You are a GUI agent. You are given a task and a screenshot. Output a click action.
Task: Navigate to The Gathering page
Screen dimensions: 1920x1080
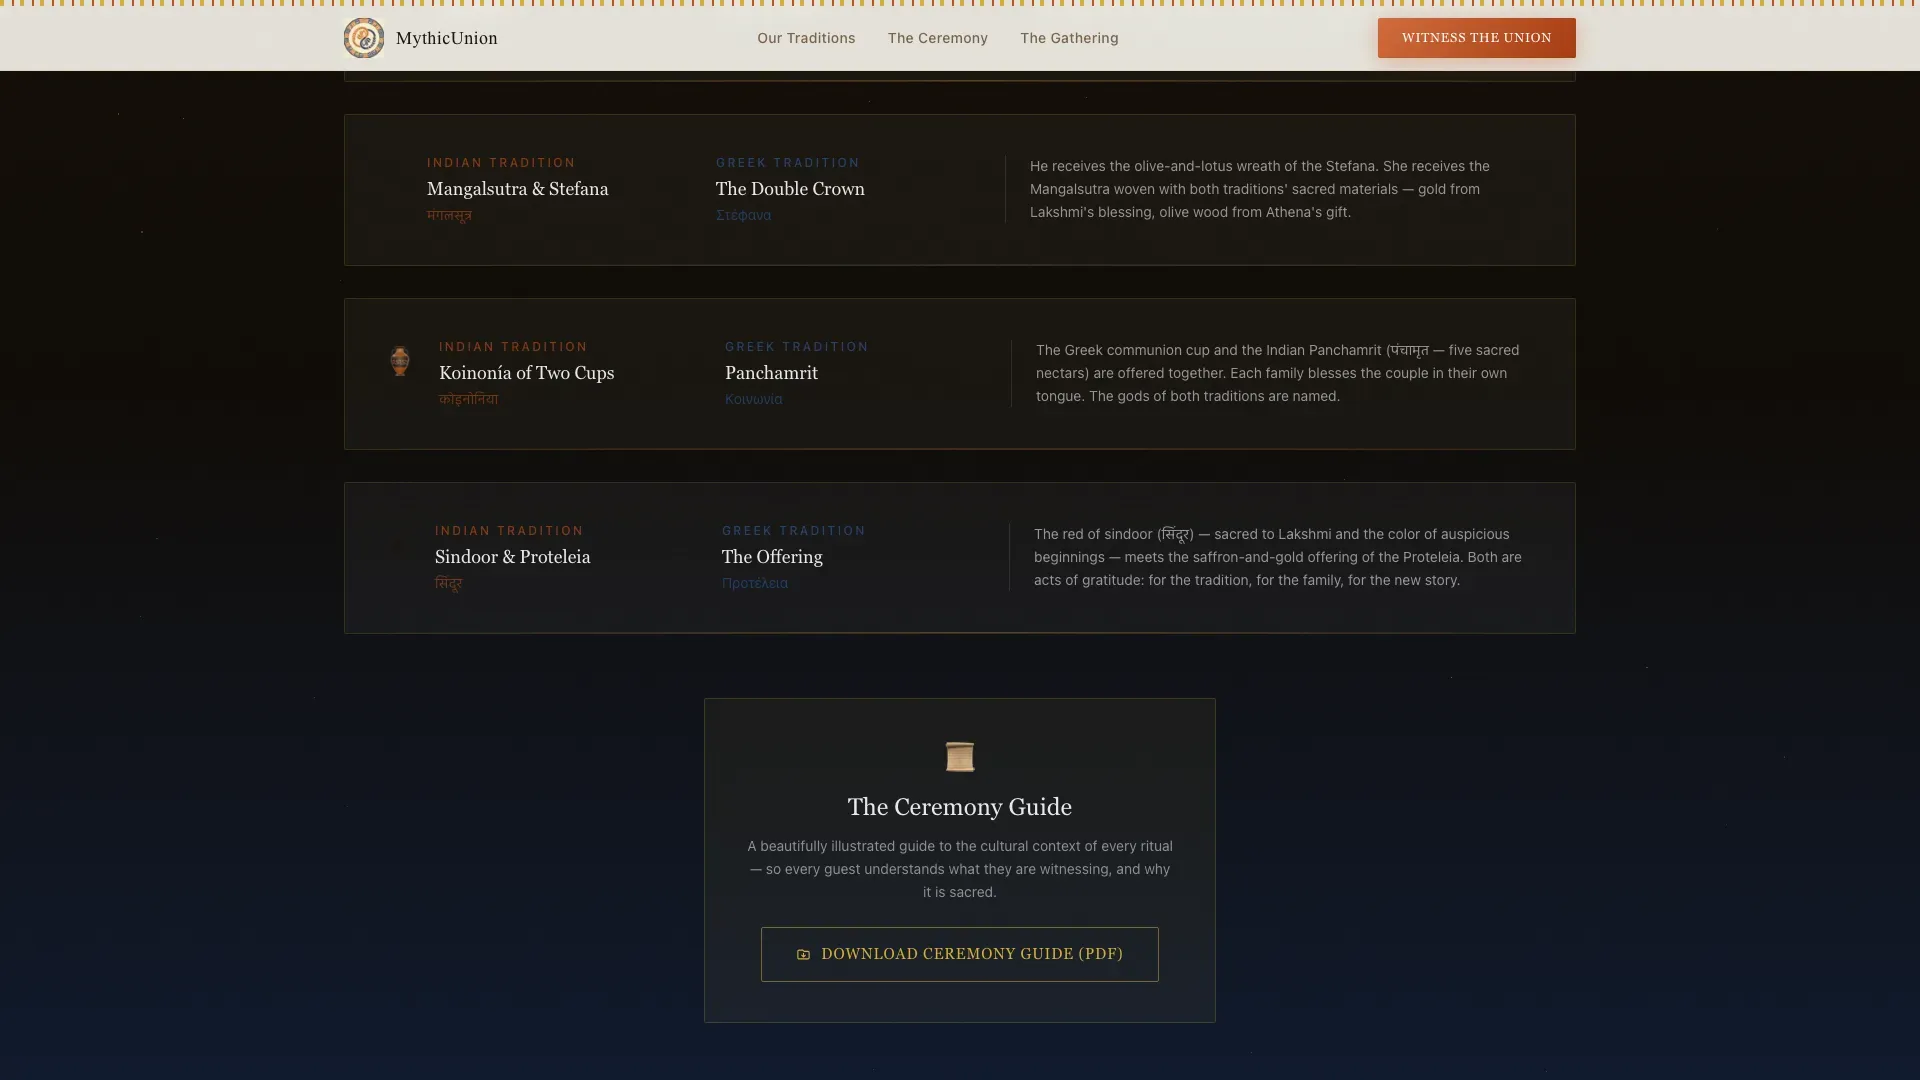pyautogui.click(x=1069, y=38)
